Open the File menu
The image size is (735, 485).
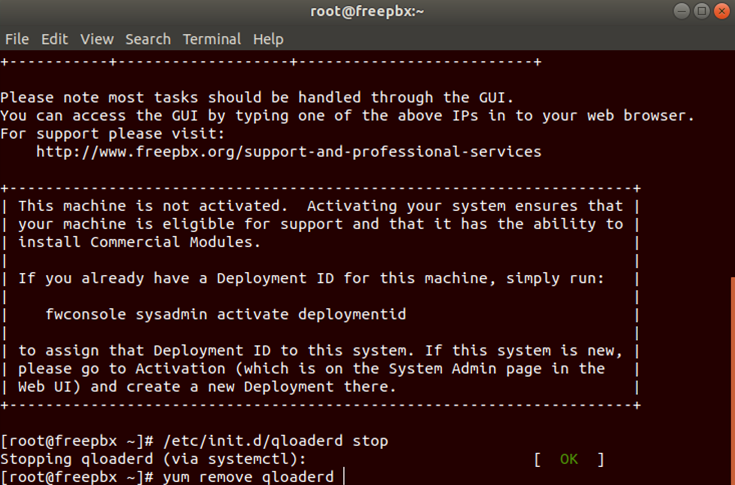pos(17,39)
